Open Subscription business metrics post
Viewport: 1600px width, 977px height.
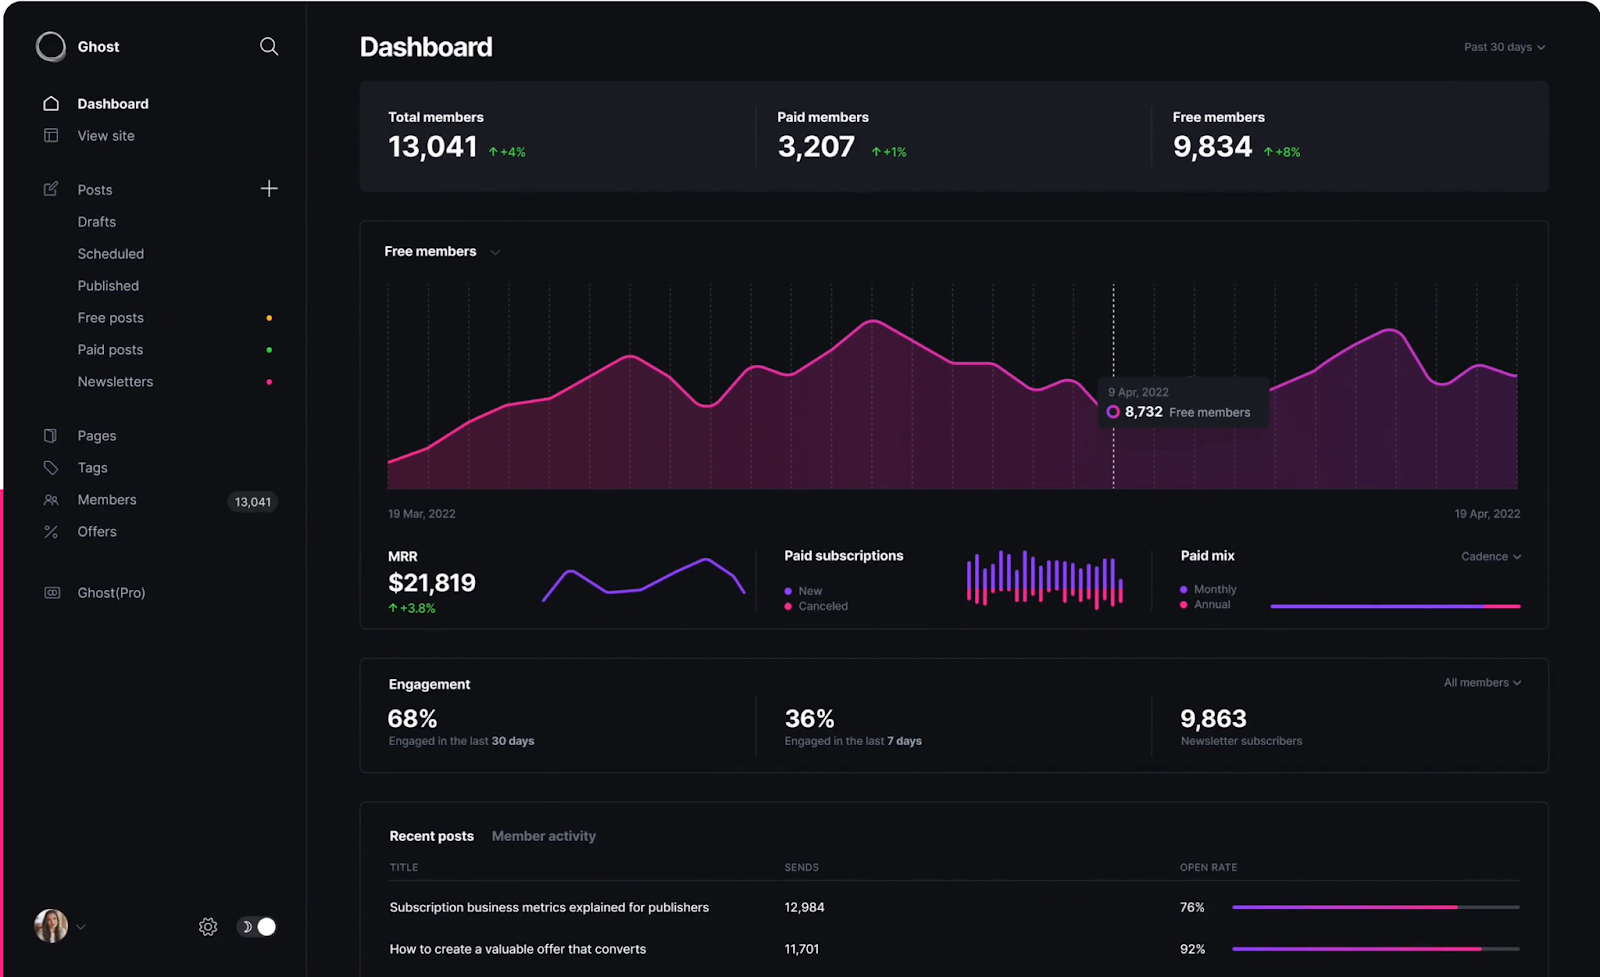tap(549, 908)
